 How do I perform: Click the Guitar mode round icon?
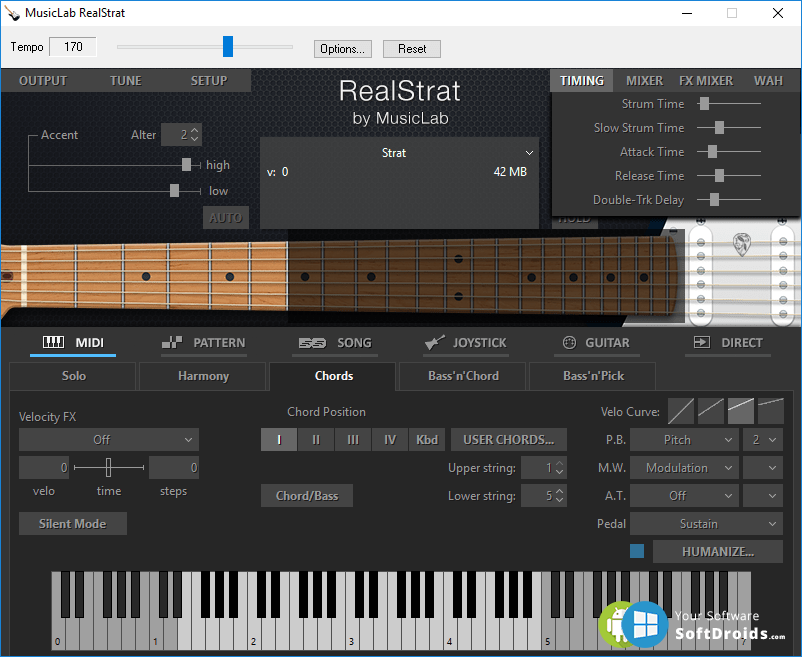(569, 343)
